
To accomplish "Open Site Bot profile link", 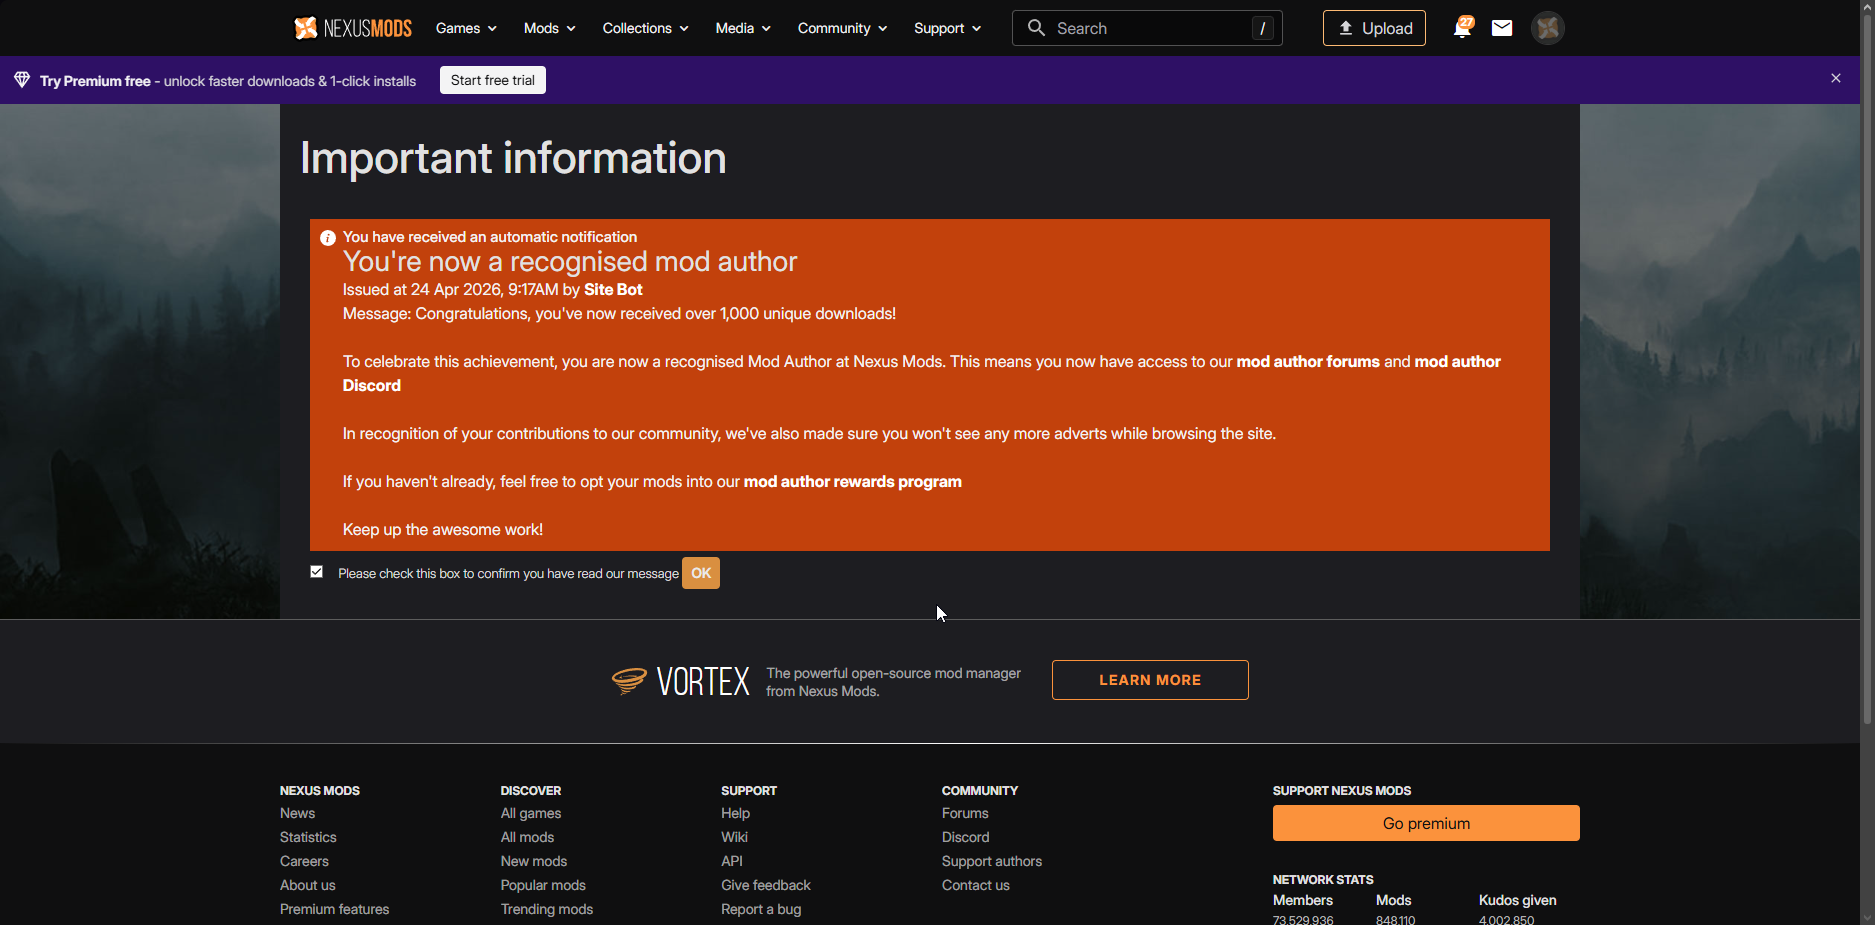I will (613, 290).
